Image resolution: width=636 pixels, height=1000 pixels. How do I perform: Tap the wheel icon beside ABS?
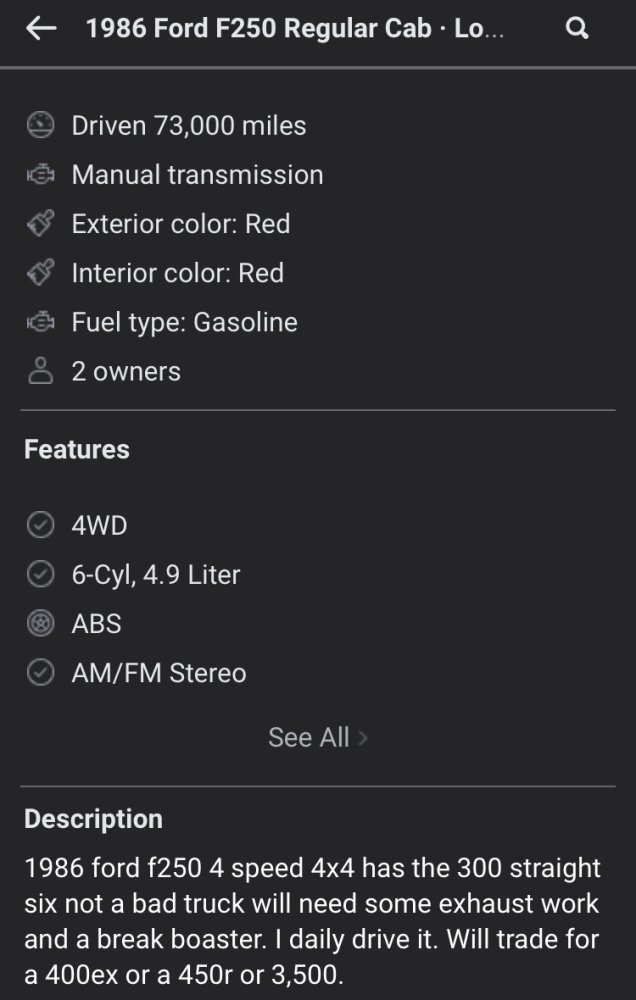pos(41,623)
